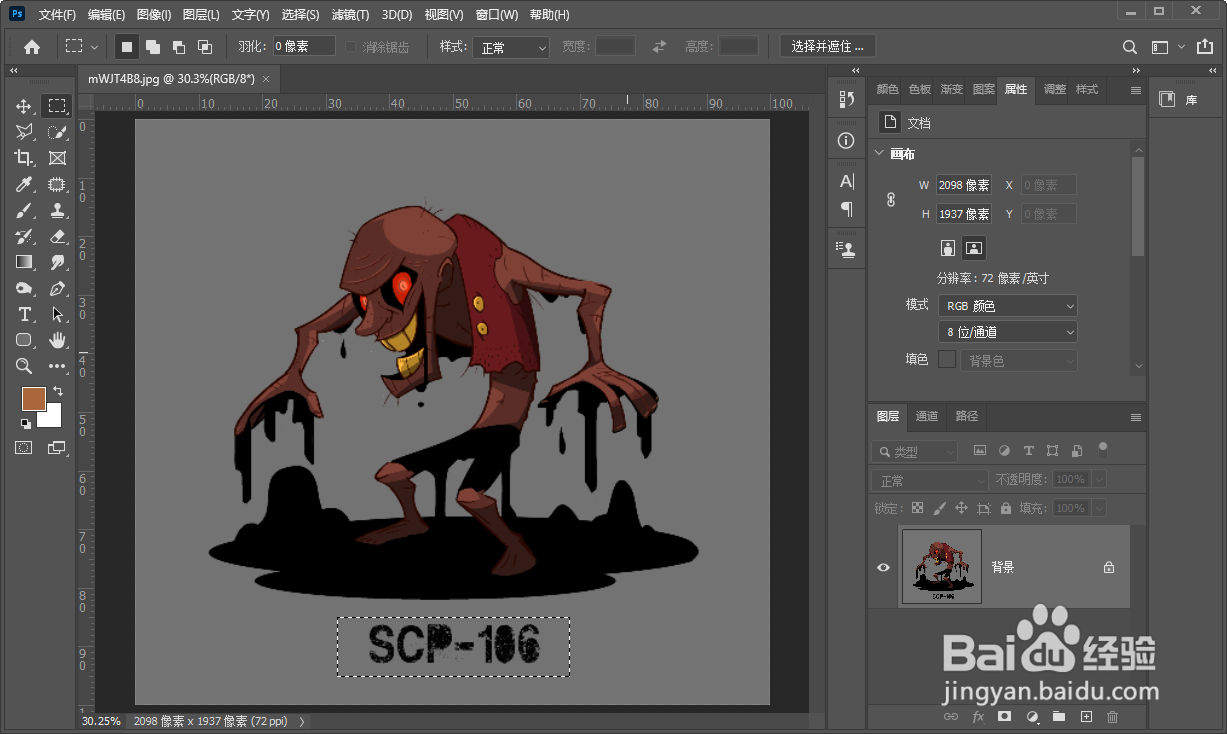This screenshot has width=1227, height=734.
Task: Click the feather 羽化 input field
Action: [304, 46]
